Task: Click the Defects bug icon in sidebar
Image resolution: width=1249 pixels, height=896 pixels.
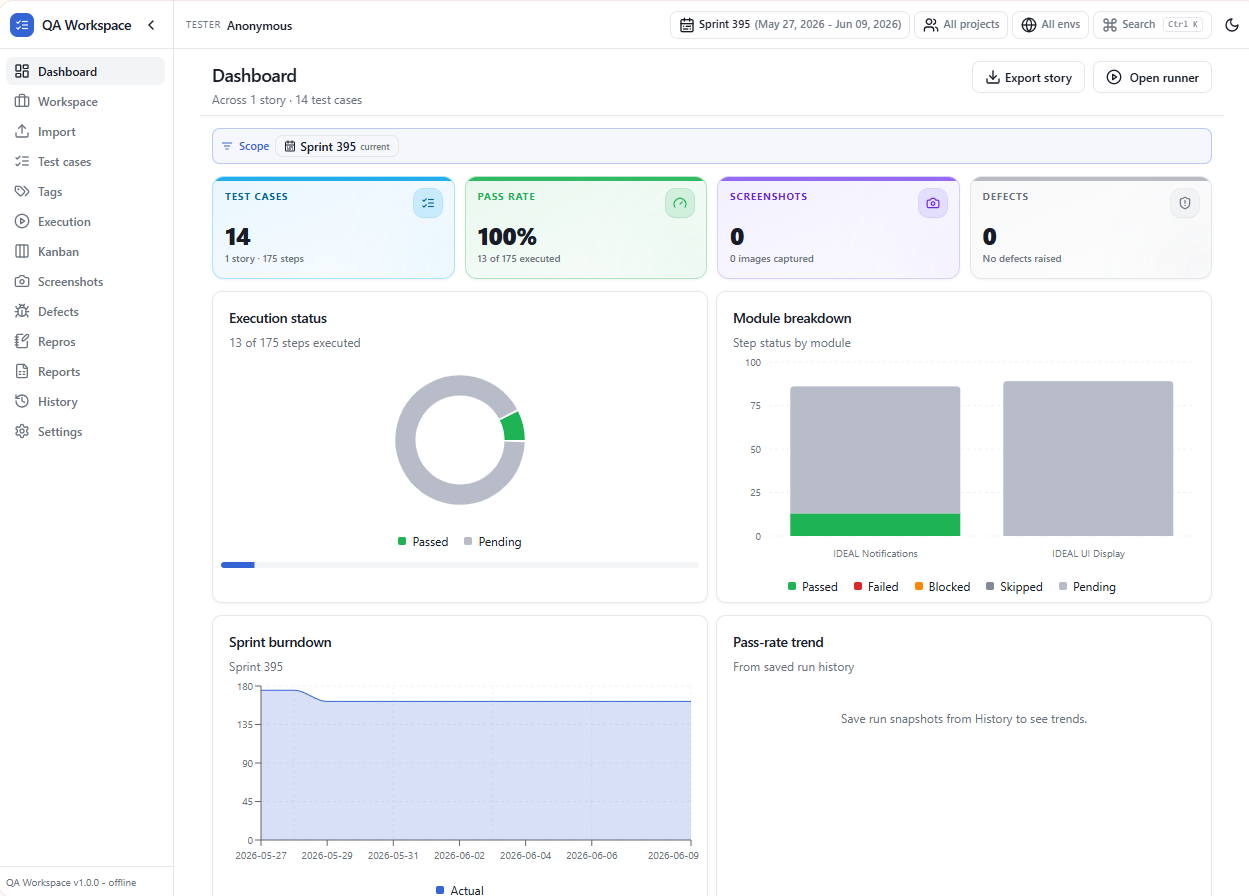Action: (22, 311)
